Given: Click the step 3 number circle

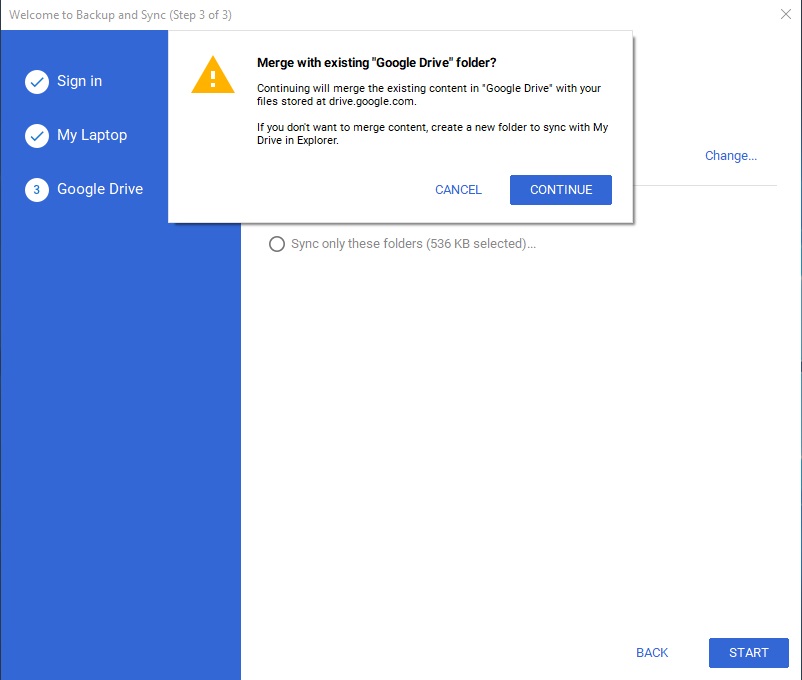Looking at the screenshot, I should [37, 190].
